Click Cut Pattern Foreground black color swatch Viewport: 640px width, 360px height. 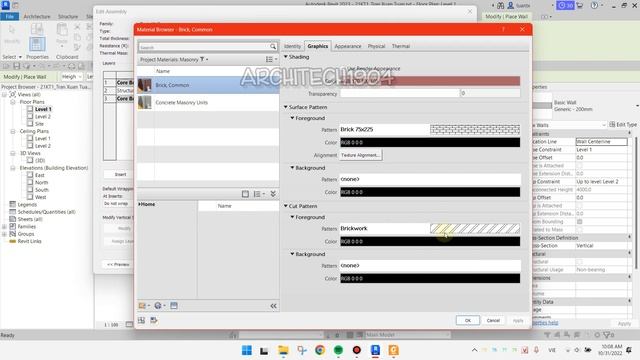tap(430, 242)
